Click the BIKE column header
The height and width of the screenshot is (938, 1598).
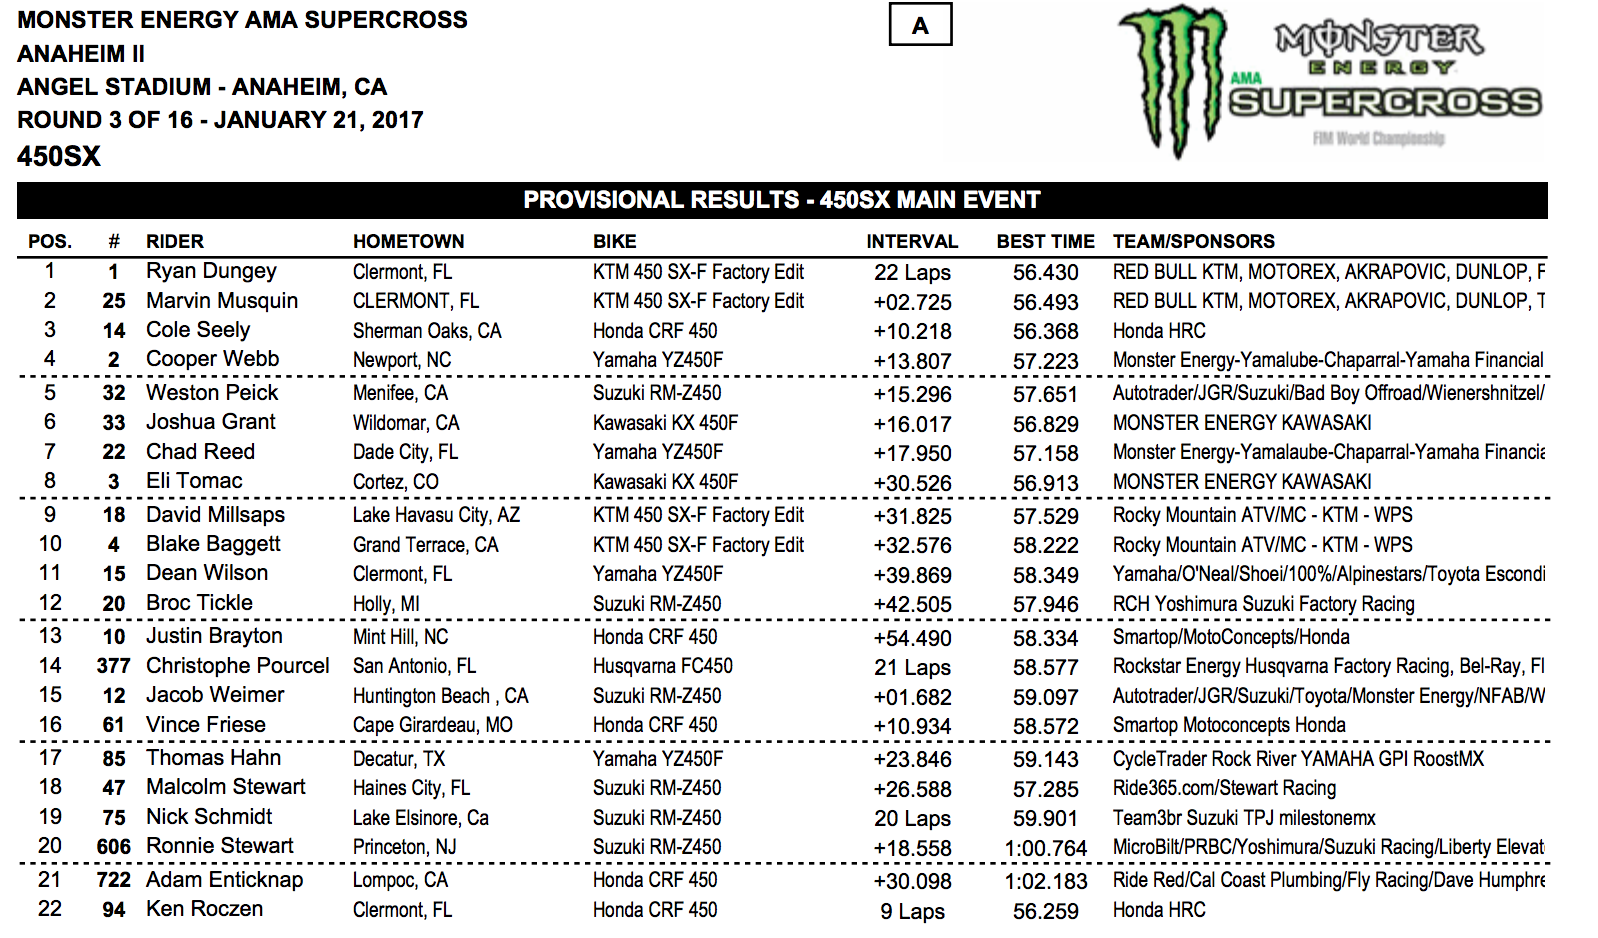click(614, 241)
